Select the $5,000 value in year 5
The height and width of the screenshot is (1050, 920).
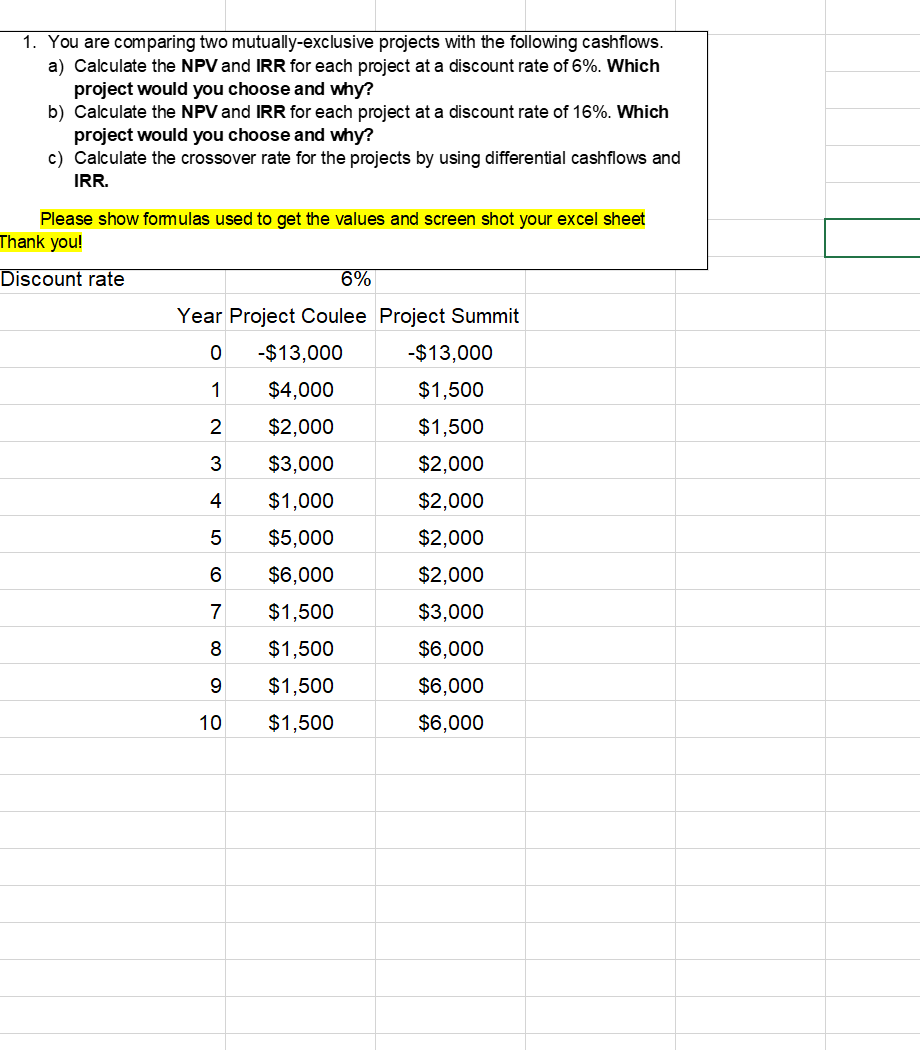301,537
